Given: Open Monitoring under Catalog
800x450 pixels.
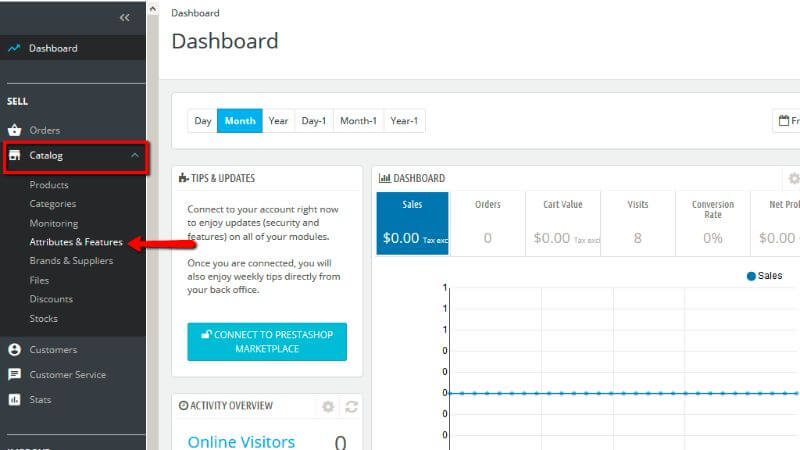Looking at the screenshot, I should pyautogui.click(x=54, y=223).
